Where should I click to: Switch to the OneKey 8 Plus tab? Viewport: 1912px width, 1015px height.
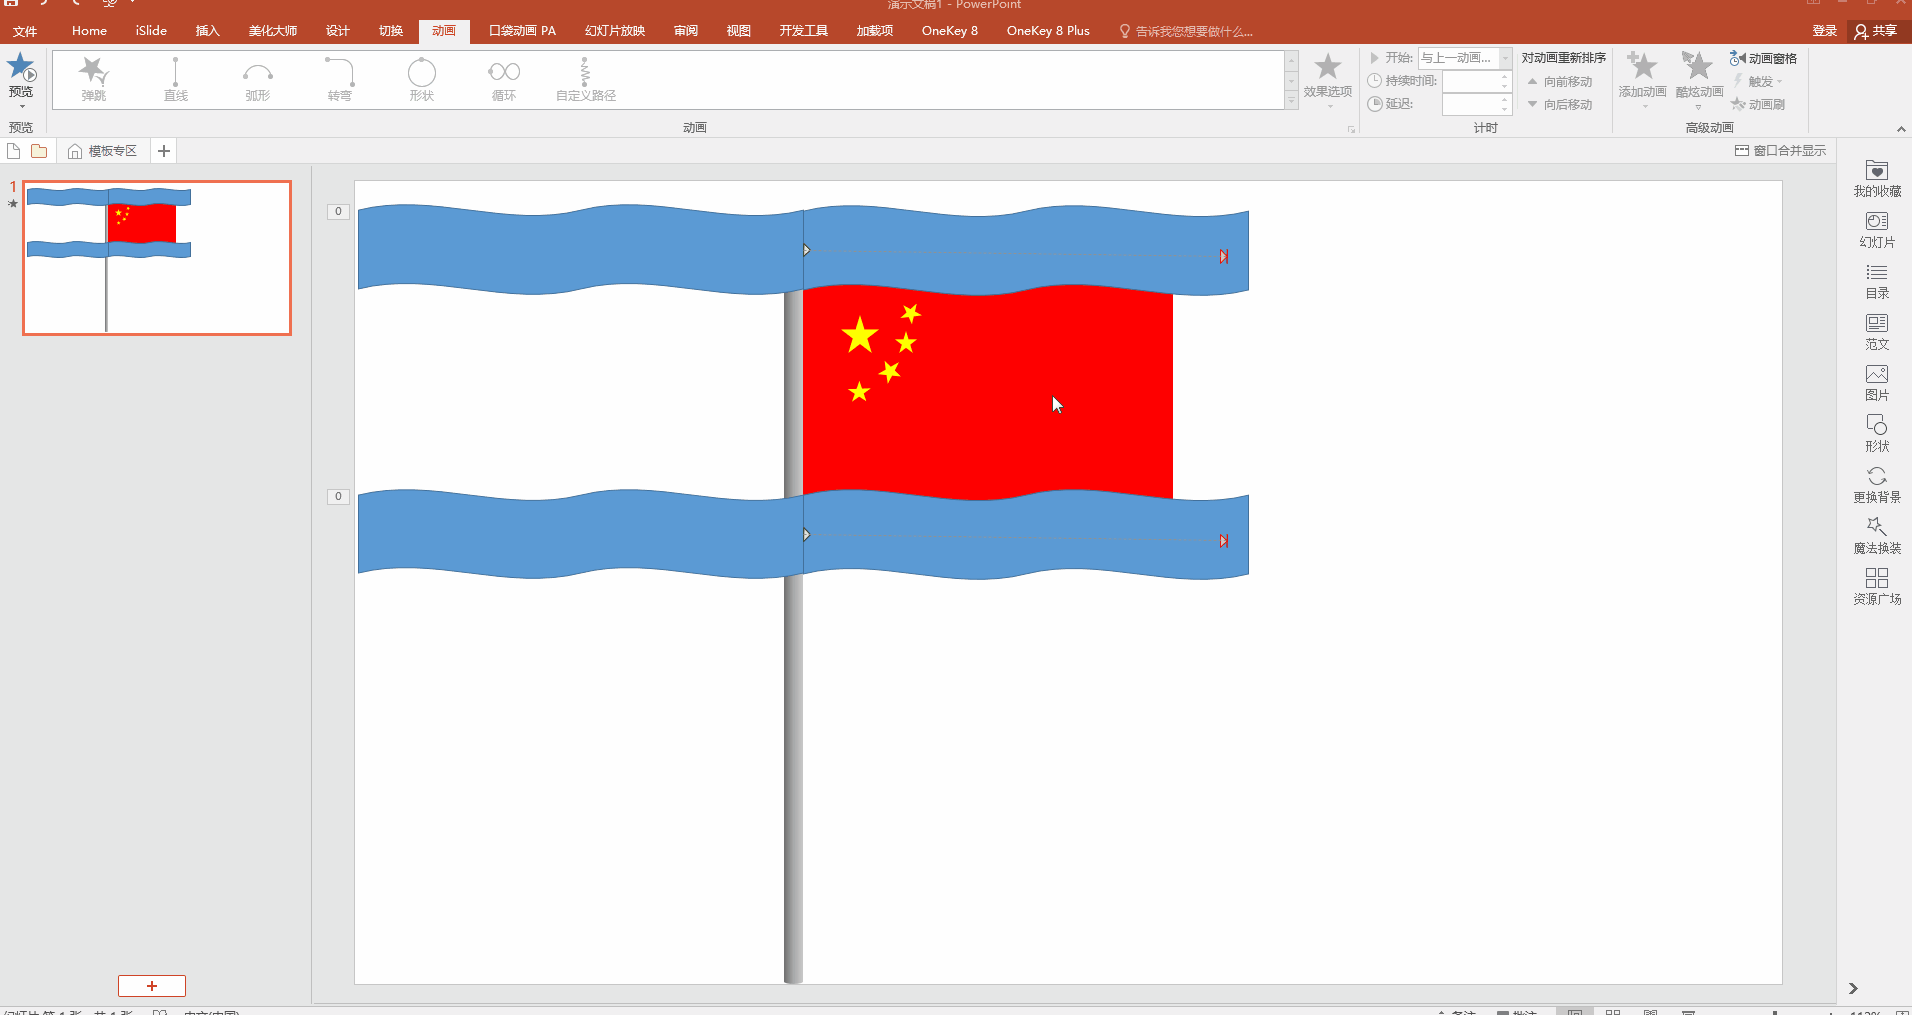[x=1048, y=31]
